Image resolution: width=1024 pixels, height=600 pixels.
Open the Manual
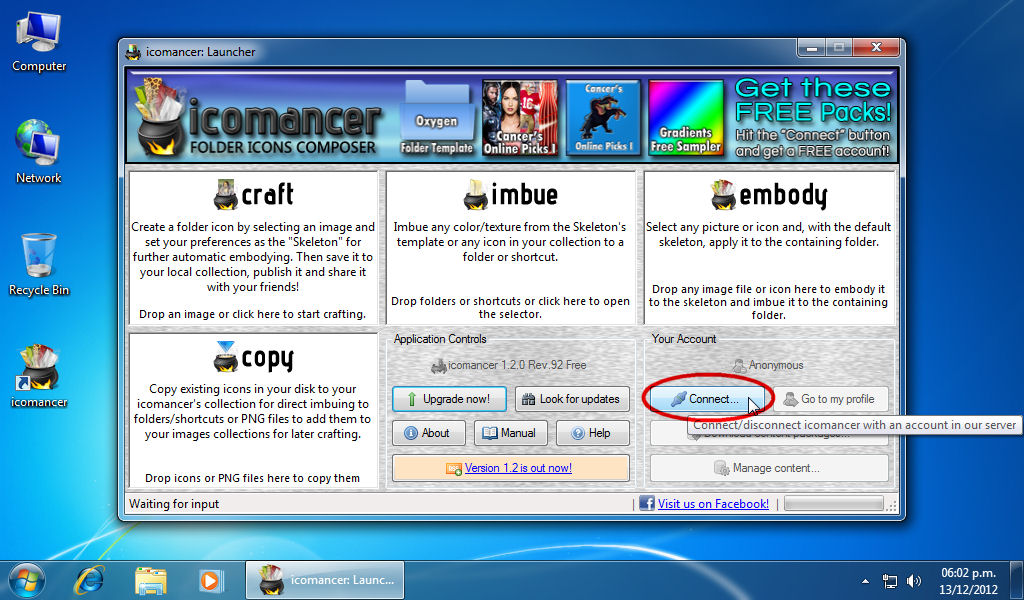coord(511,433)
